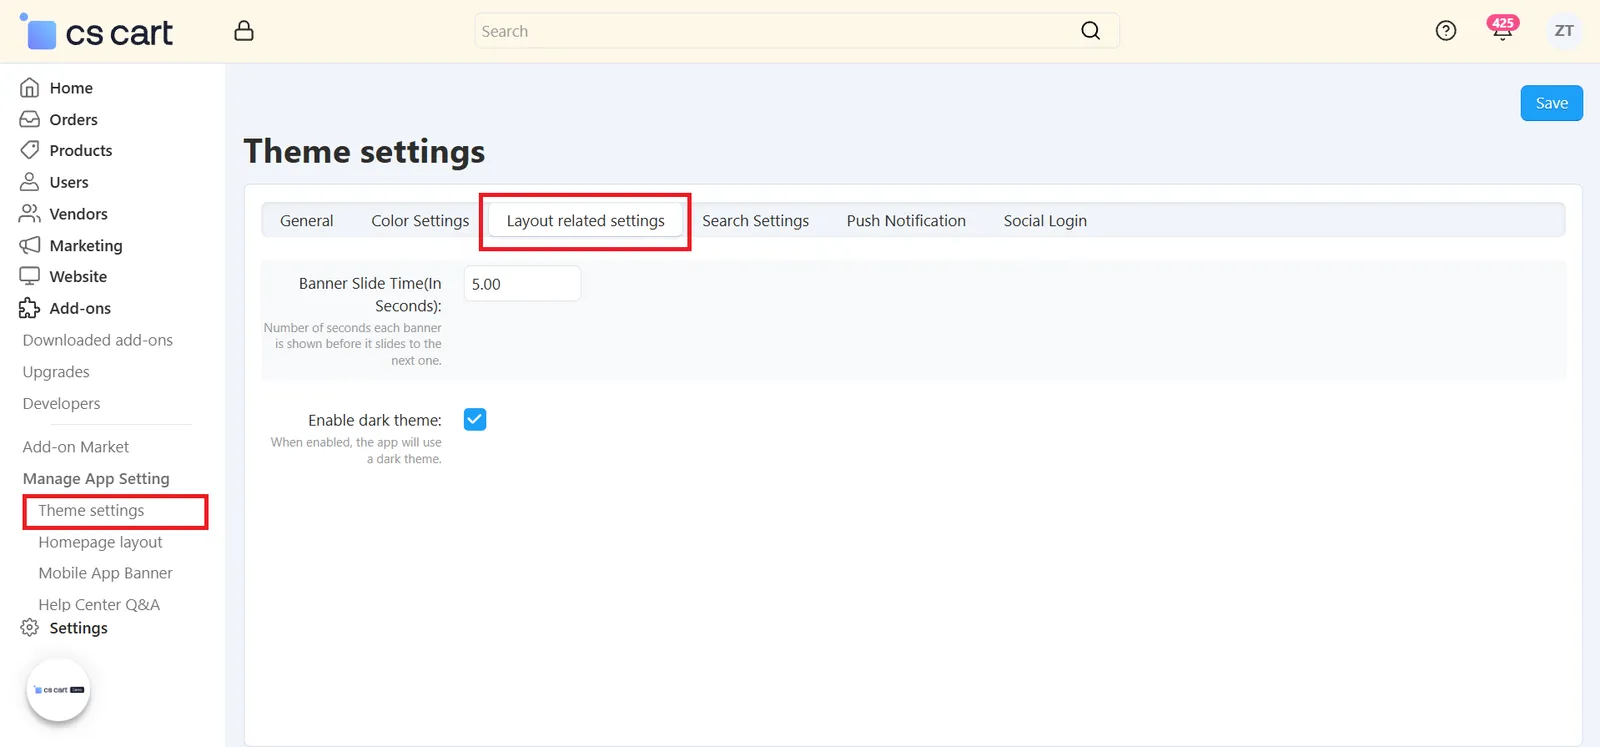Click the round CS Cart demo badge
This screenshot has height=747, width=1600.
tap(58, 690)
